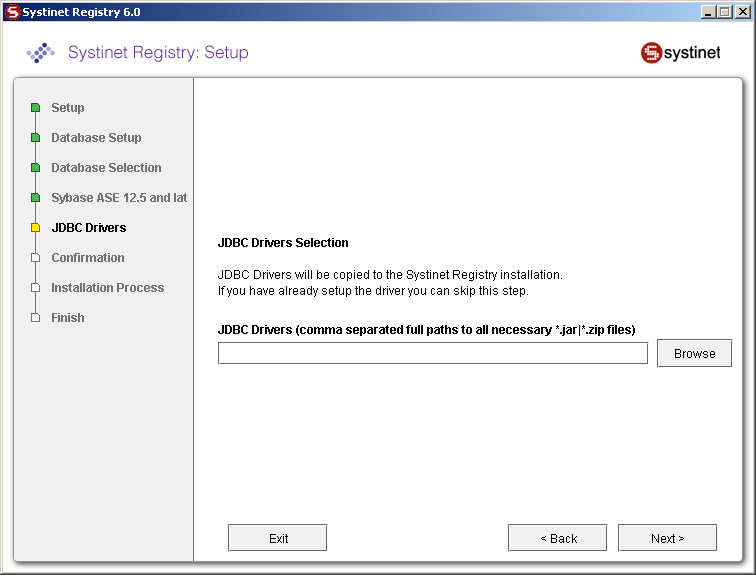Select the JDBC Drivers step label
The image size is (756, 575).
pos(89,227)
